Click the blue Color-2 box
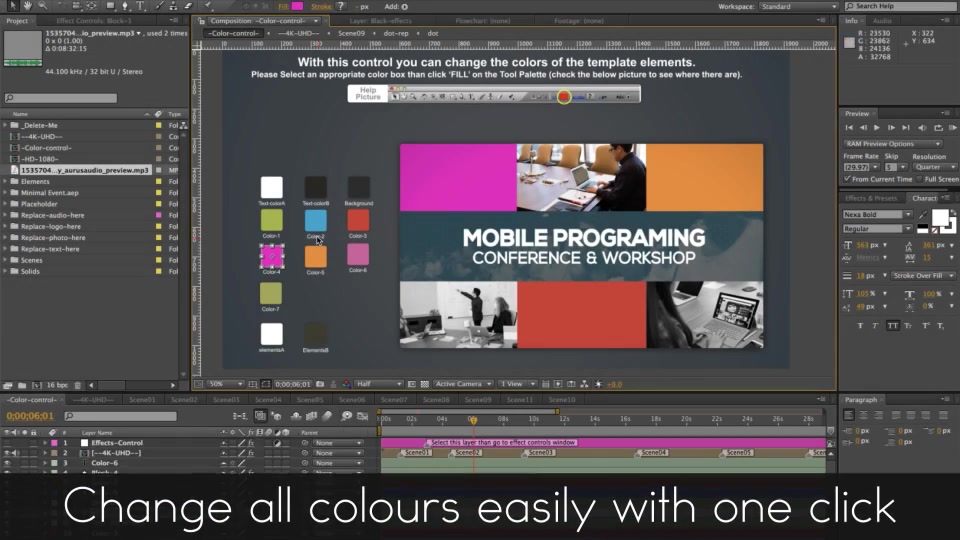 click(x=315, y=220)
